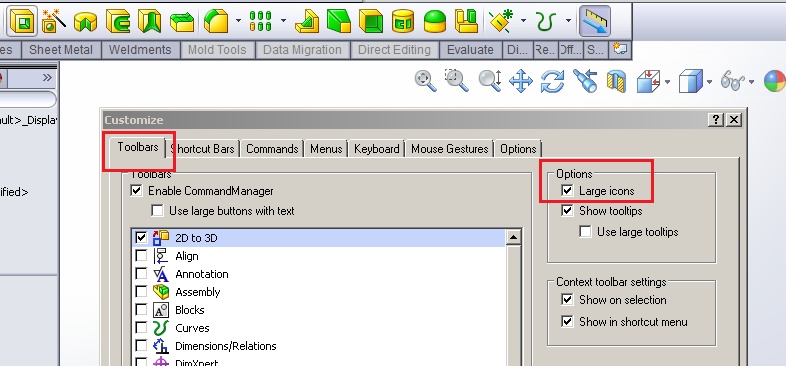Click the Hide/Show Items glasses icon

pyautogui.click(x=732, y=81)
